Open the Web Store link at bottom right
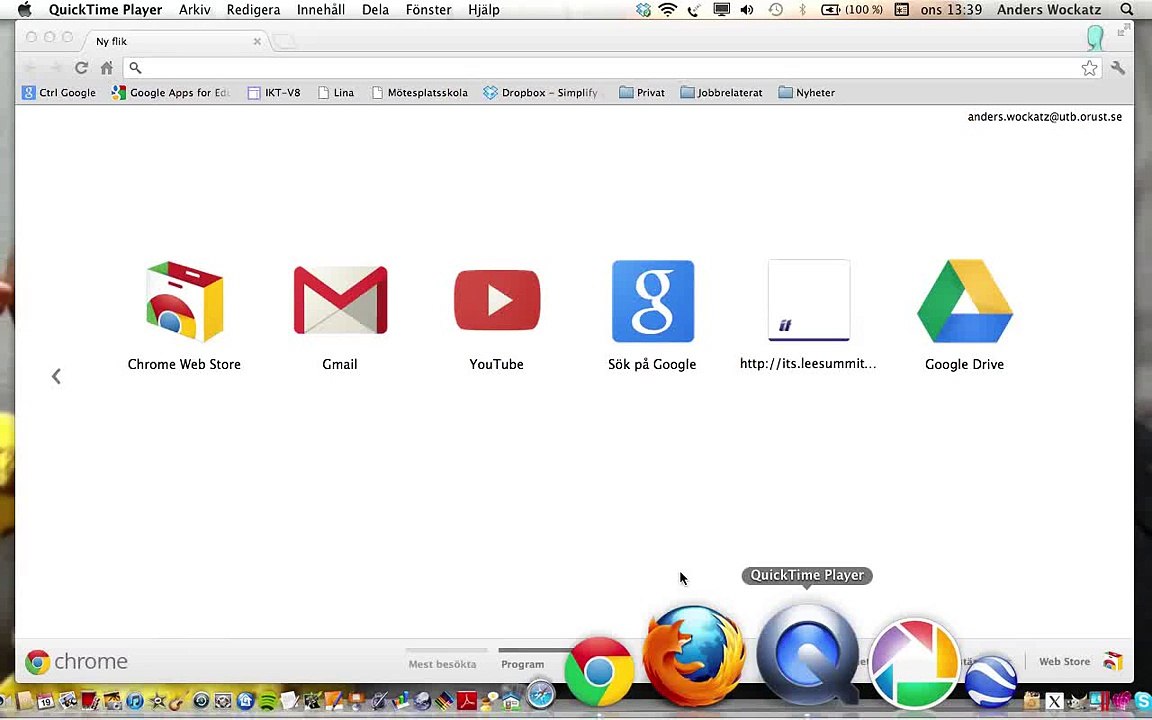The width and height of the screenshot is (1152, 720). 1081,661
